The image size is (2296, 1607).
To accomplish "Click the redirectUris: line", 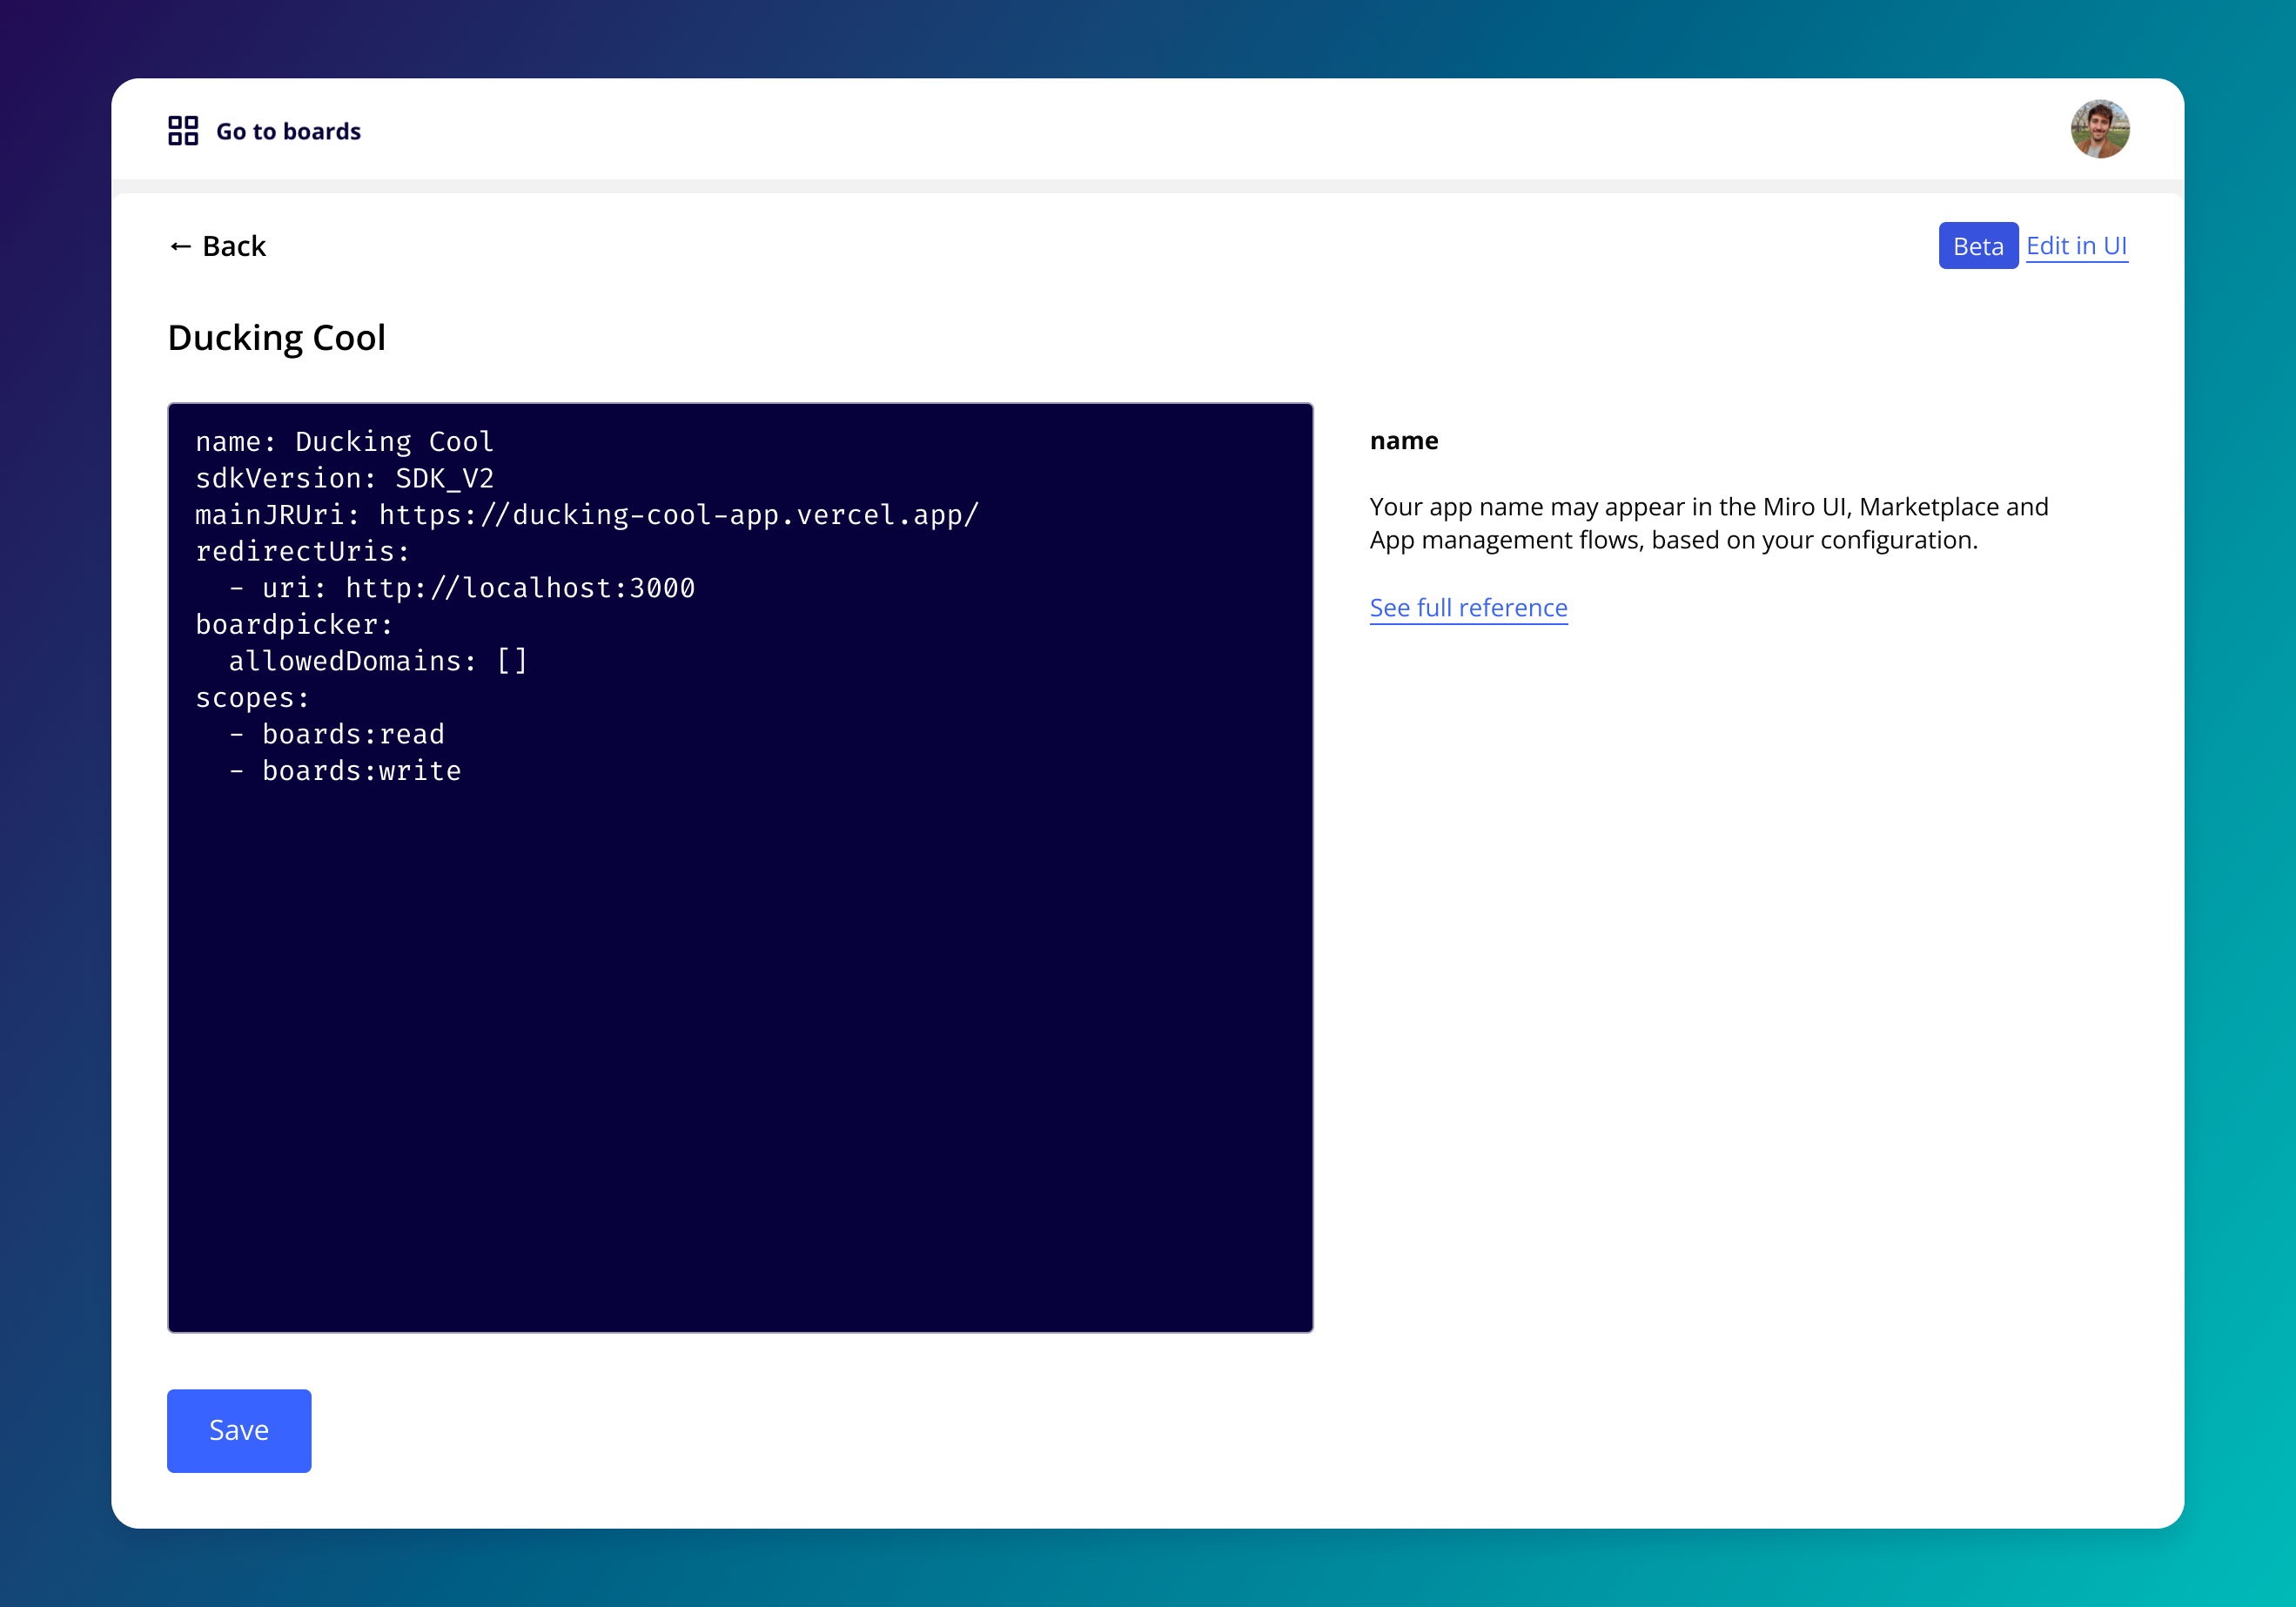I will 302,552.
